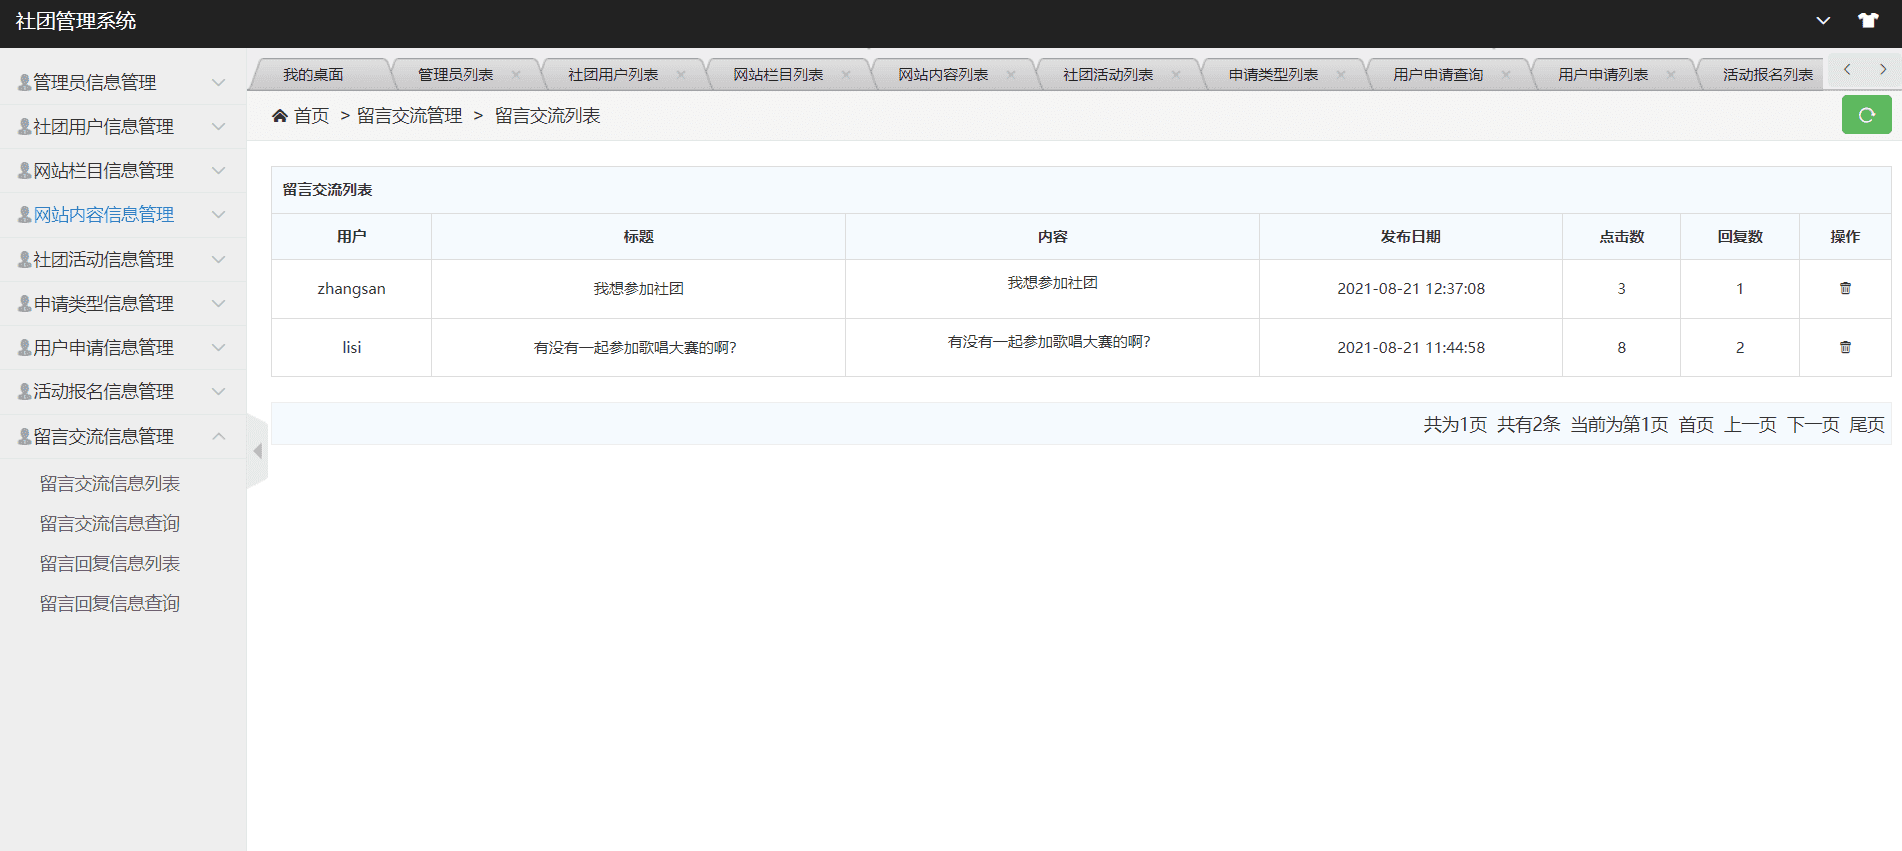Expand 申请类型信息管理 menu
The width and height of the screenshot is (1902, 851).
(123, 303)
